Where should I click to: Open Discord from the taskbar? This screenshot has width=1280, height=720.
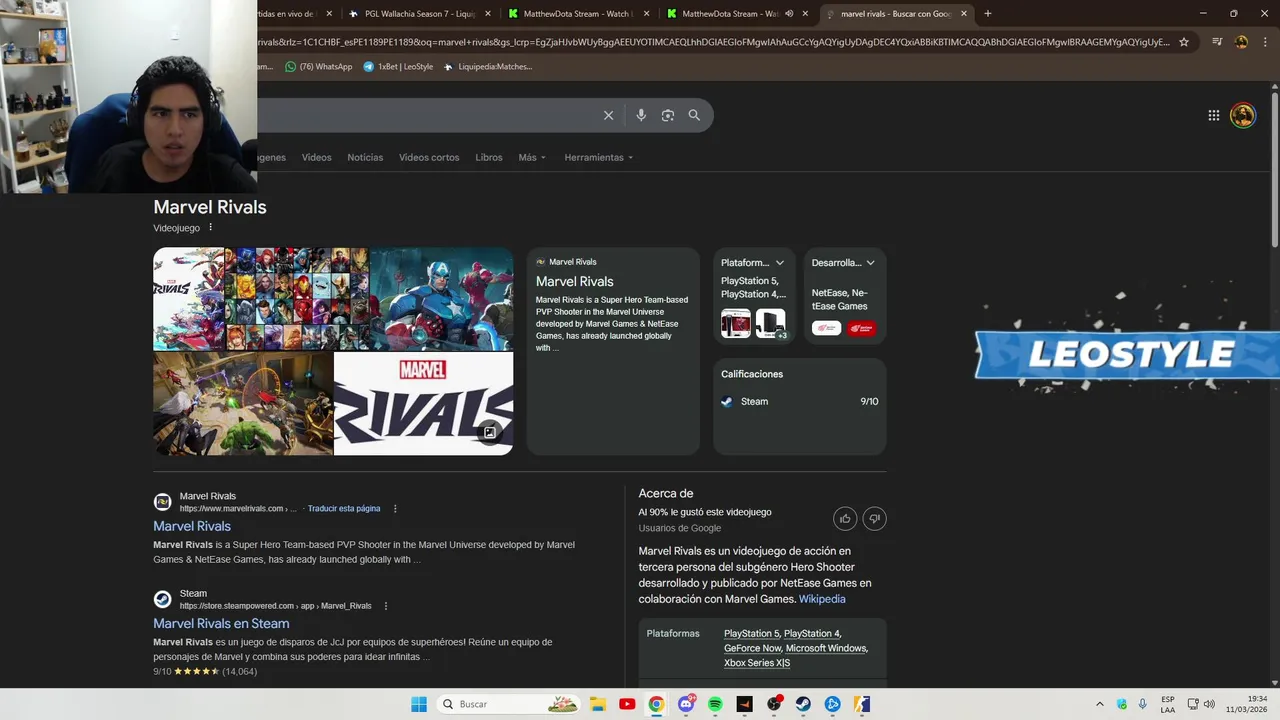coord(686,704)
